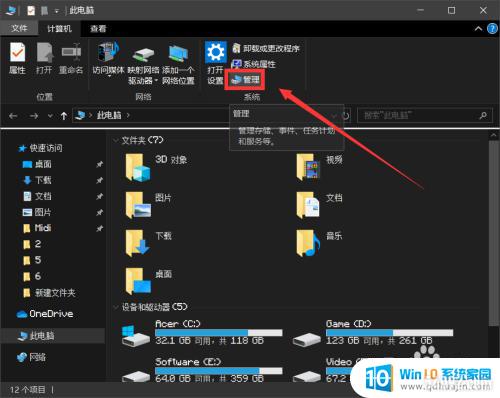
Task: Click the search magnifier icon
Action: pyautogui.click(x=483, y=115)
